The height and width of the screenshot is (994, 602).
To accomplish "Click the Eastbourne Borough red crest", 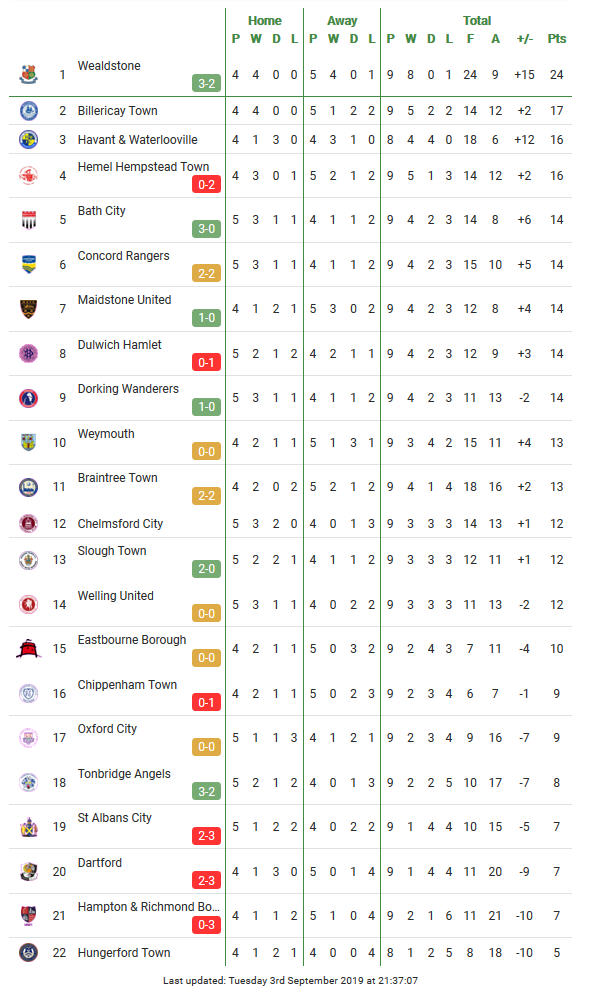I will (x=29, y=649).
